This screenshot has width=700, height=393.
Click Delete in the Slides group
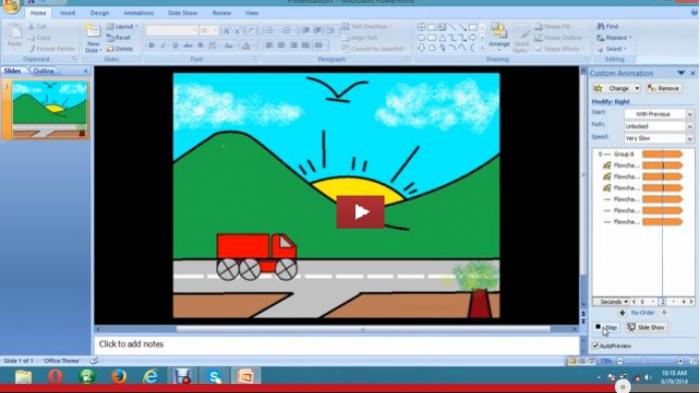tap(120, 49)
